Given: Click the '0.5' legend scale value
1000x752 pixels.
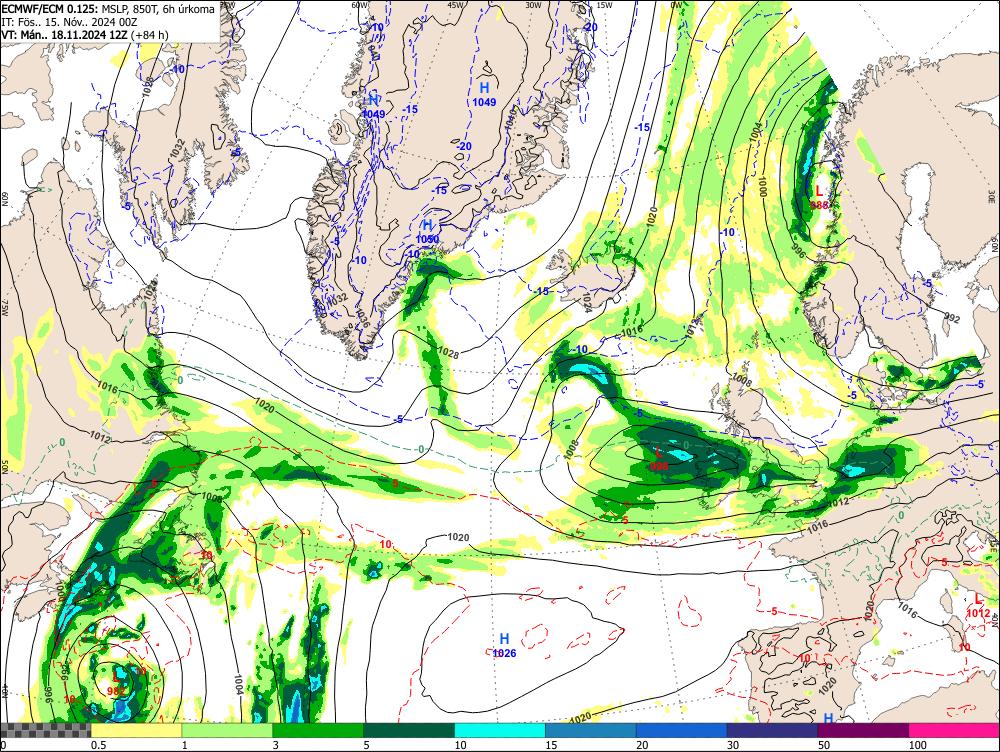Looking at the screenshot, I should pos(98,745).
